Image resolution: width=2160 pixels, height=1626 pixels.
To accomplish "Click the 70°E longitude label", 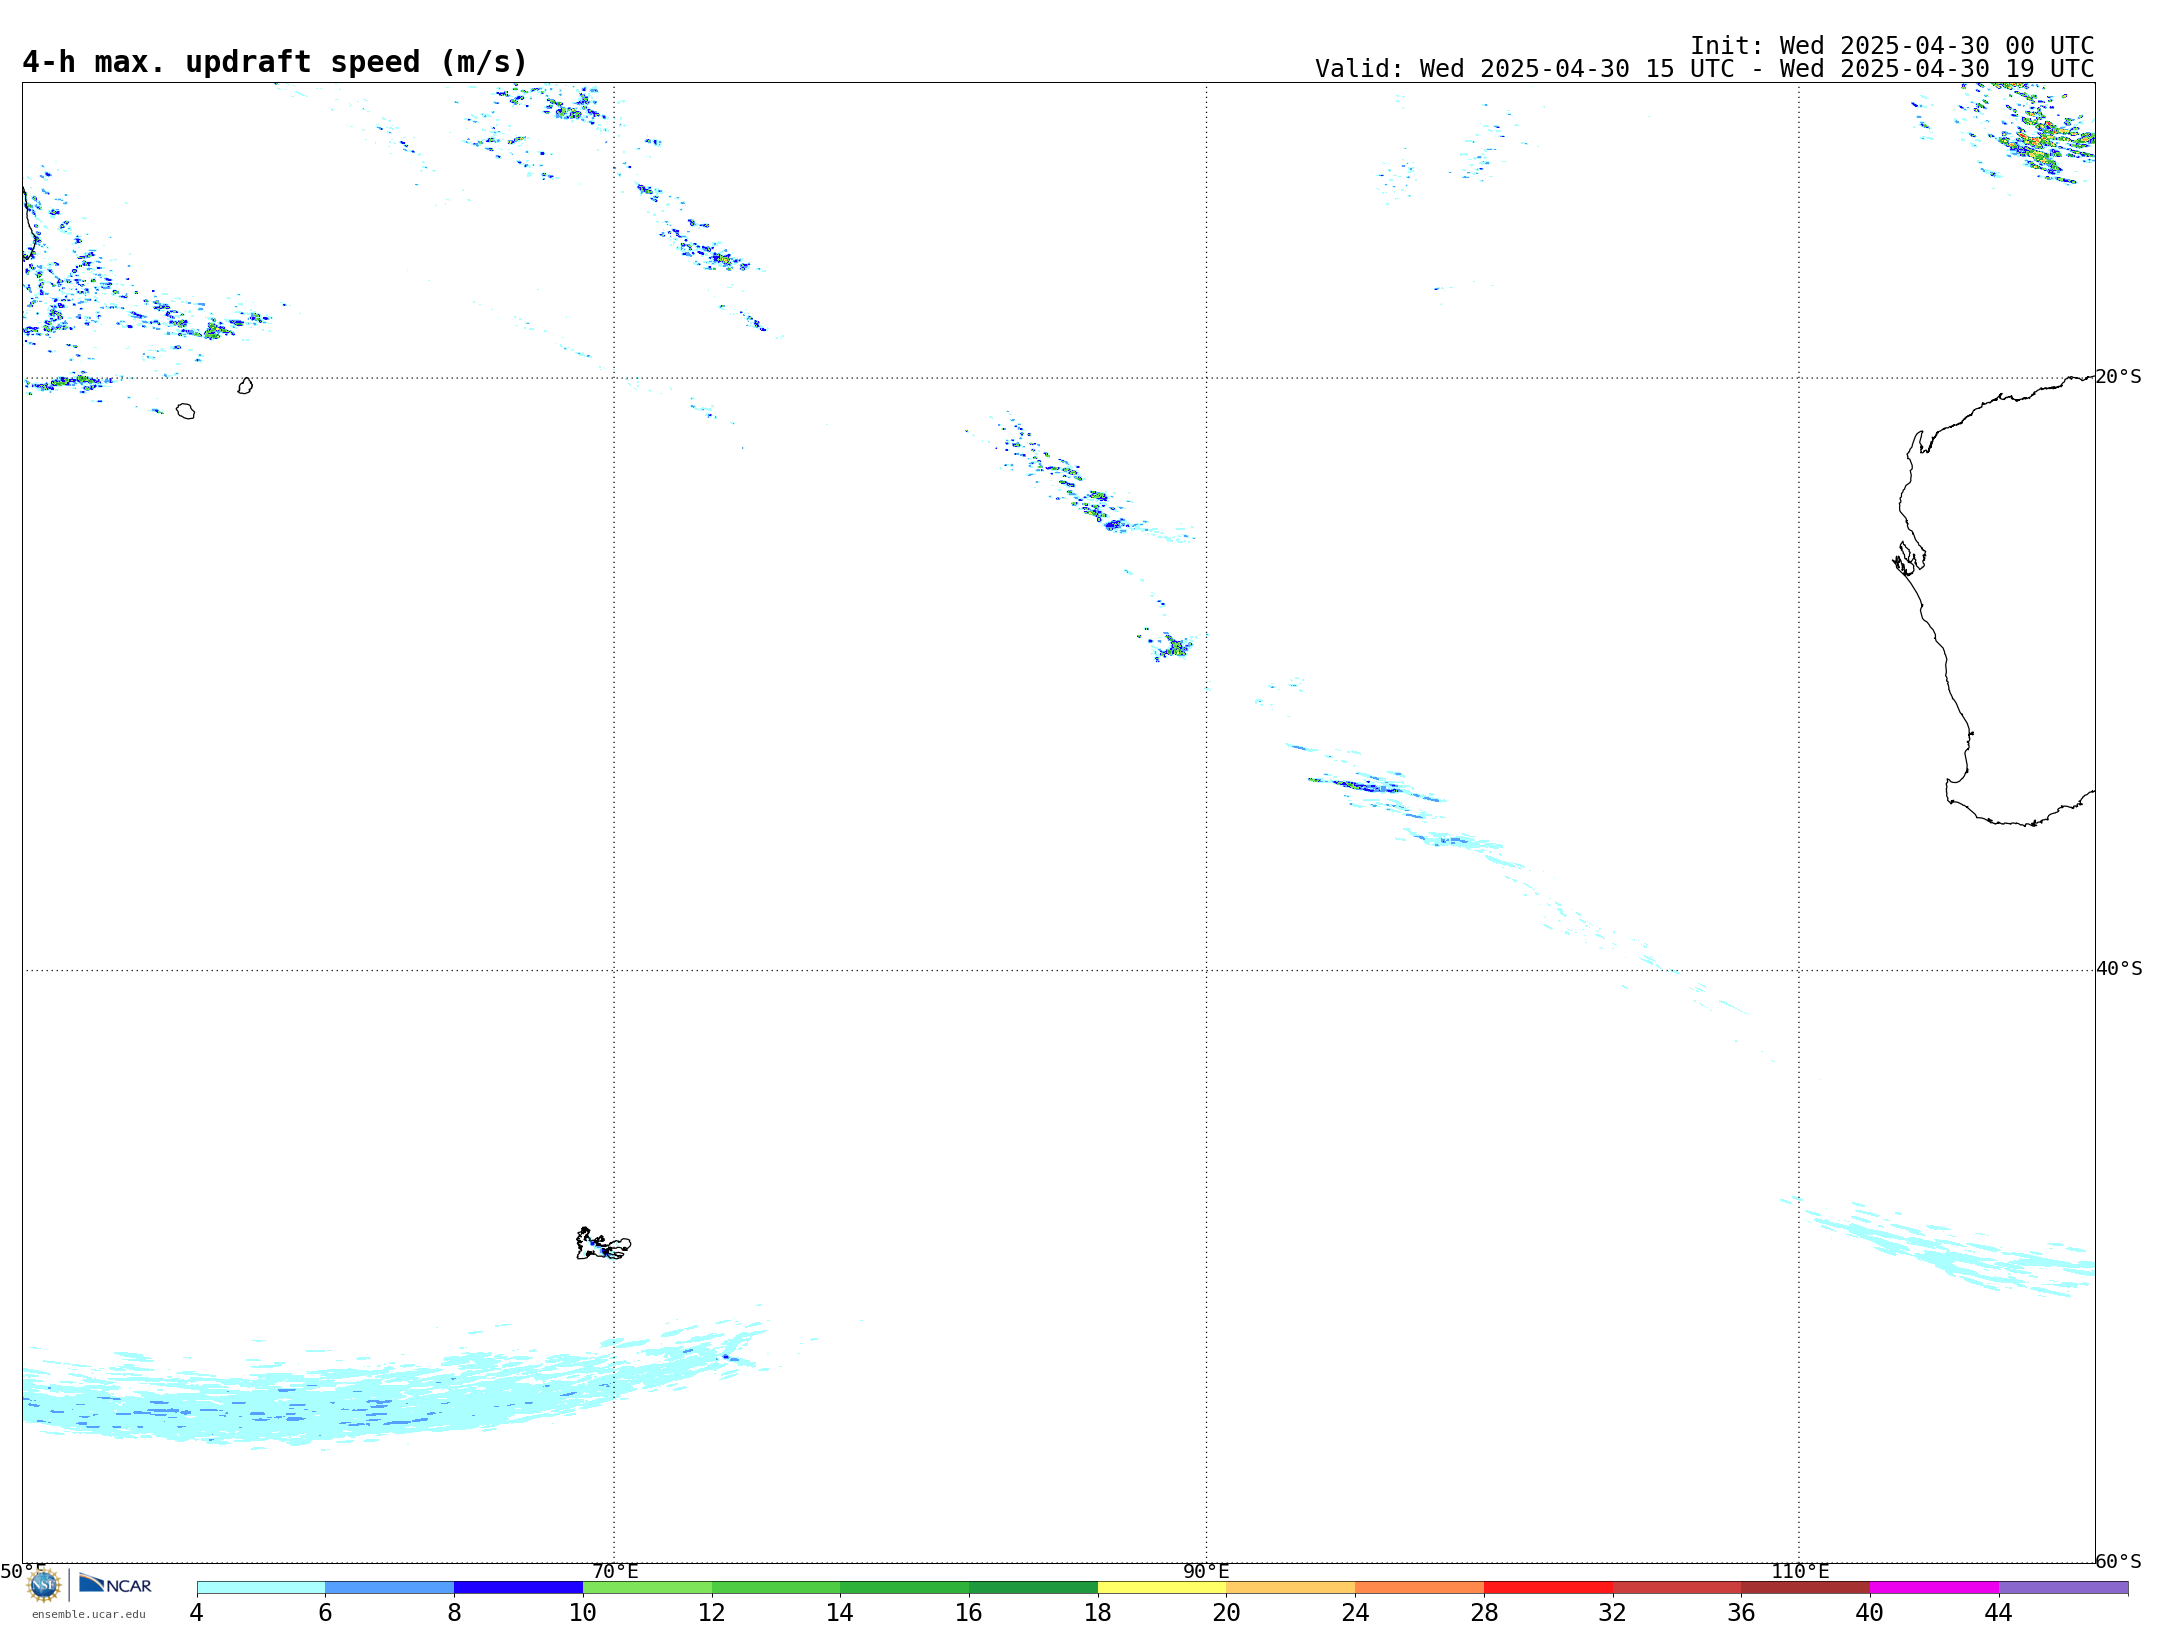I will [x=615, y=1571].
